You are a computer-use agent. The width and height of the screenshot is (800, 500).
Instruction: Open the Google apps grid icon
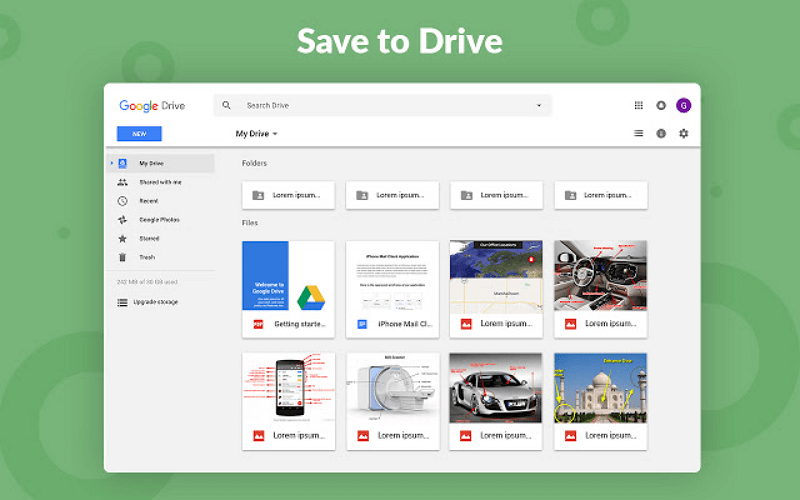[639, 105]
